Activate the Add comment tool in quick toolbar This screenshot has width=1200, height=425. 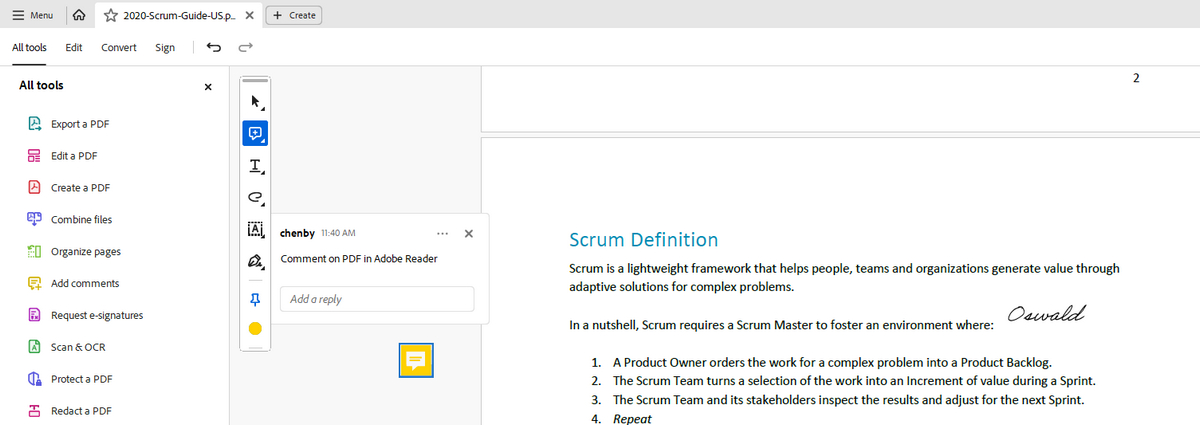coord(255,133)
